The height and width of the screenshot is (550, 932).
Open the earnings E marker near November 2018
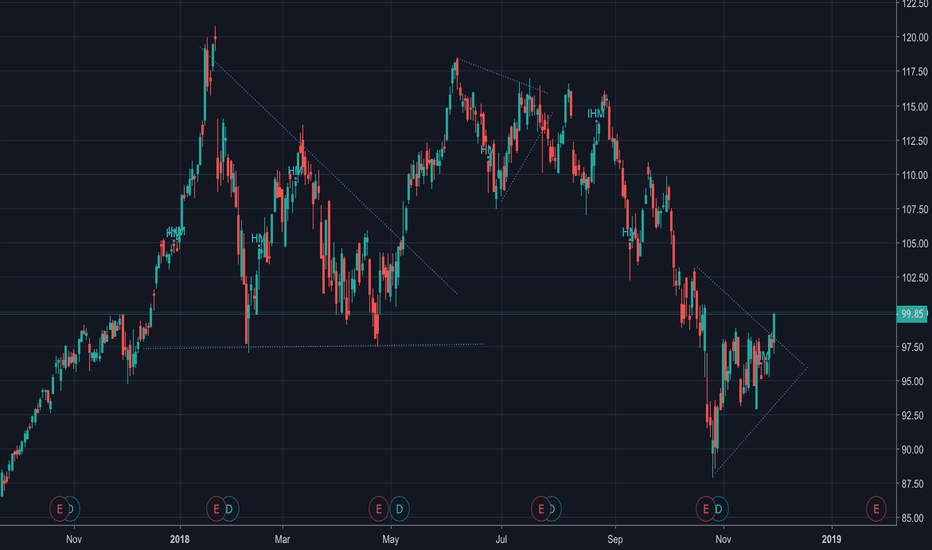coord(706,509)
